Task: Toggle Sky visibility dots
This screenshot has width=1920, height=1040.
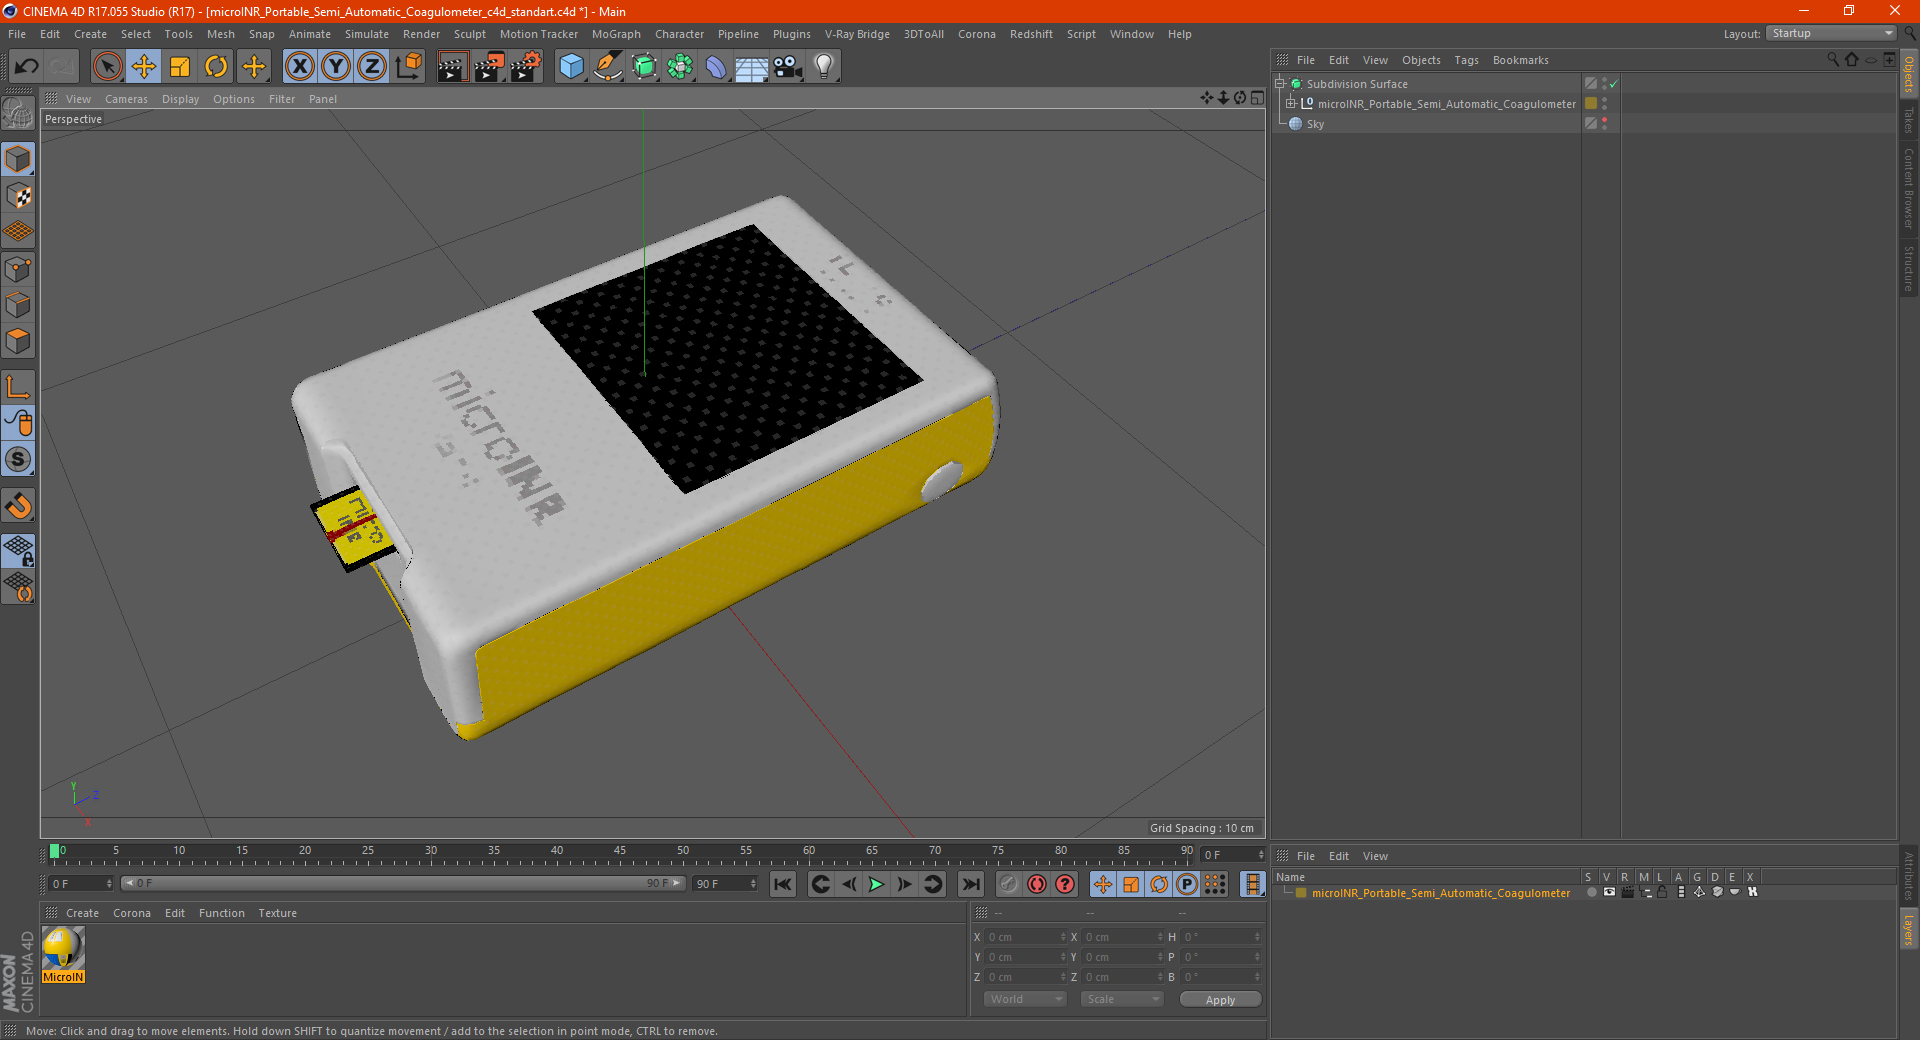Action: tap(1605, 124)
